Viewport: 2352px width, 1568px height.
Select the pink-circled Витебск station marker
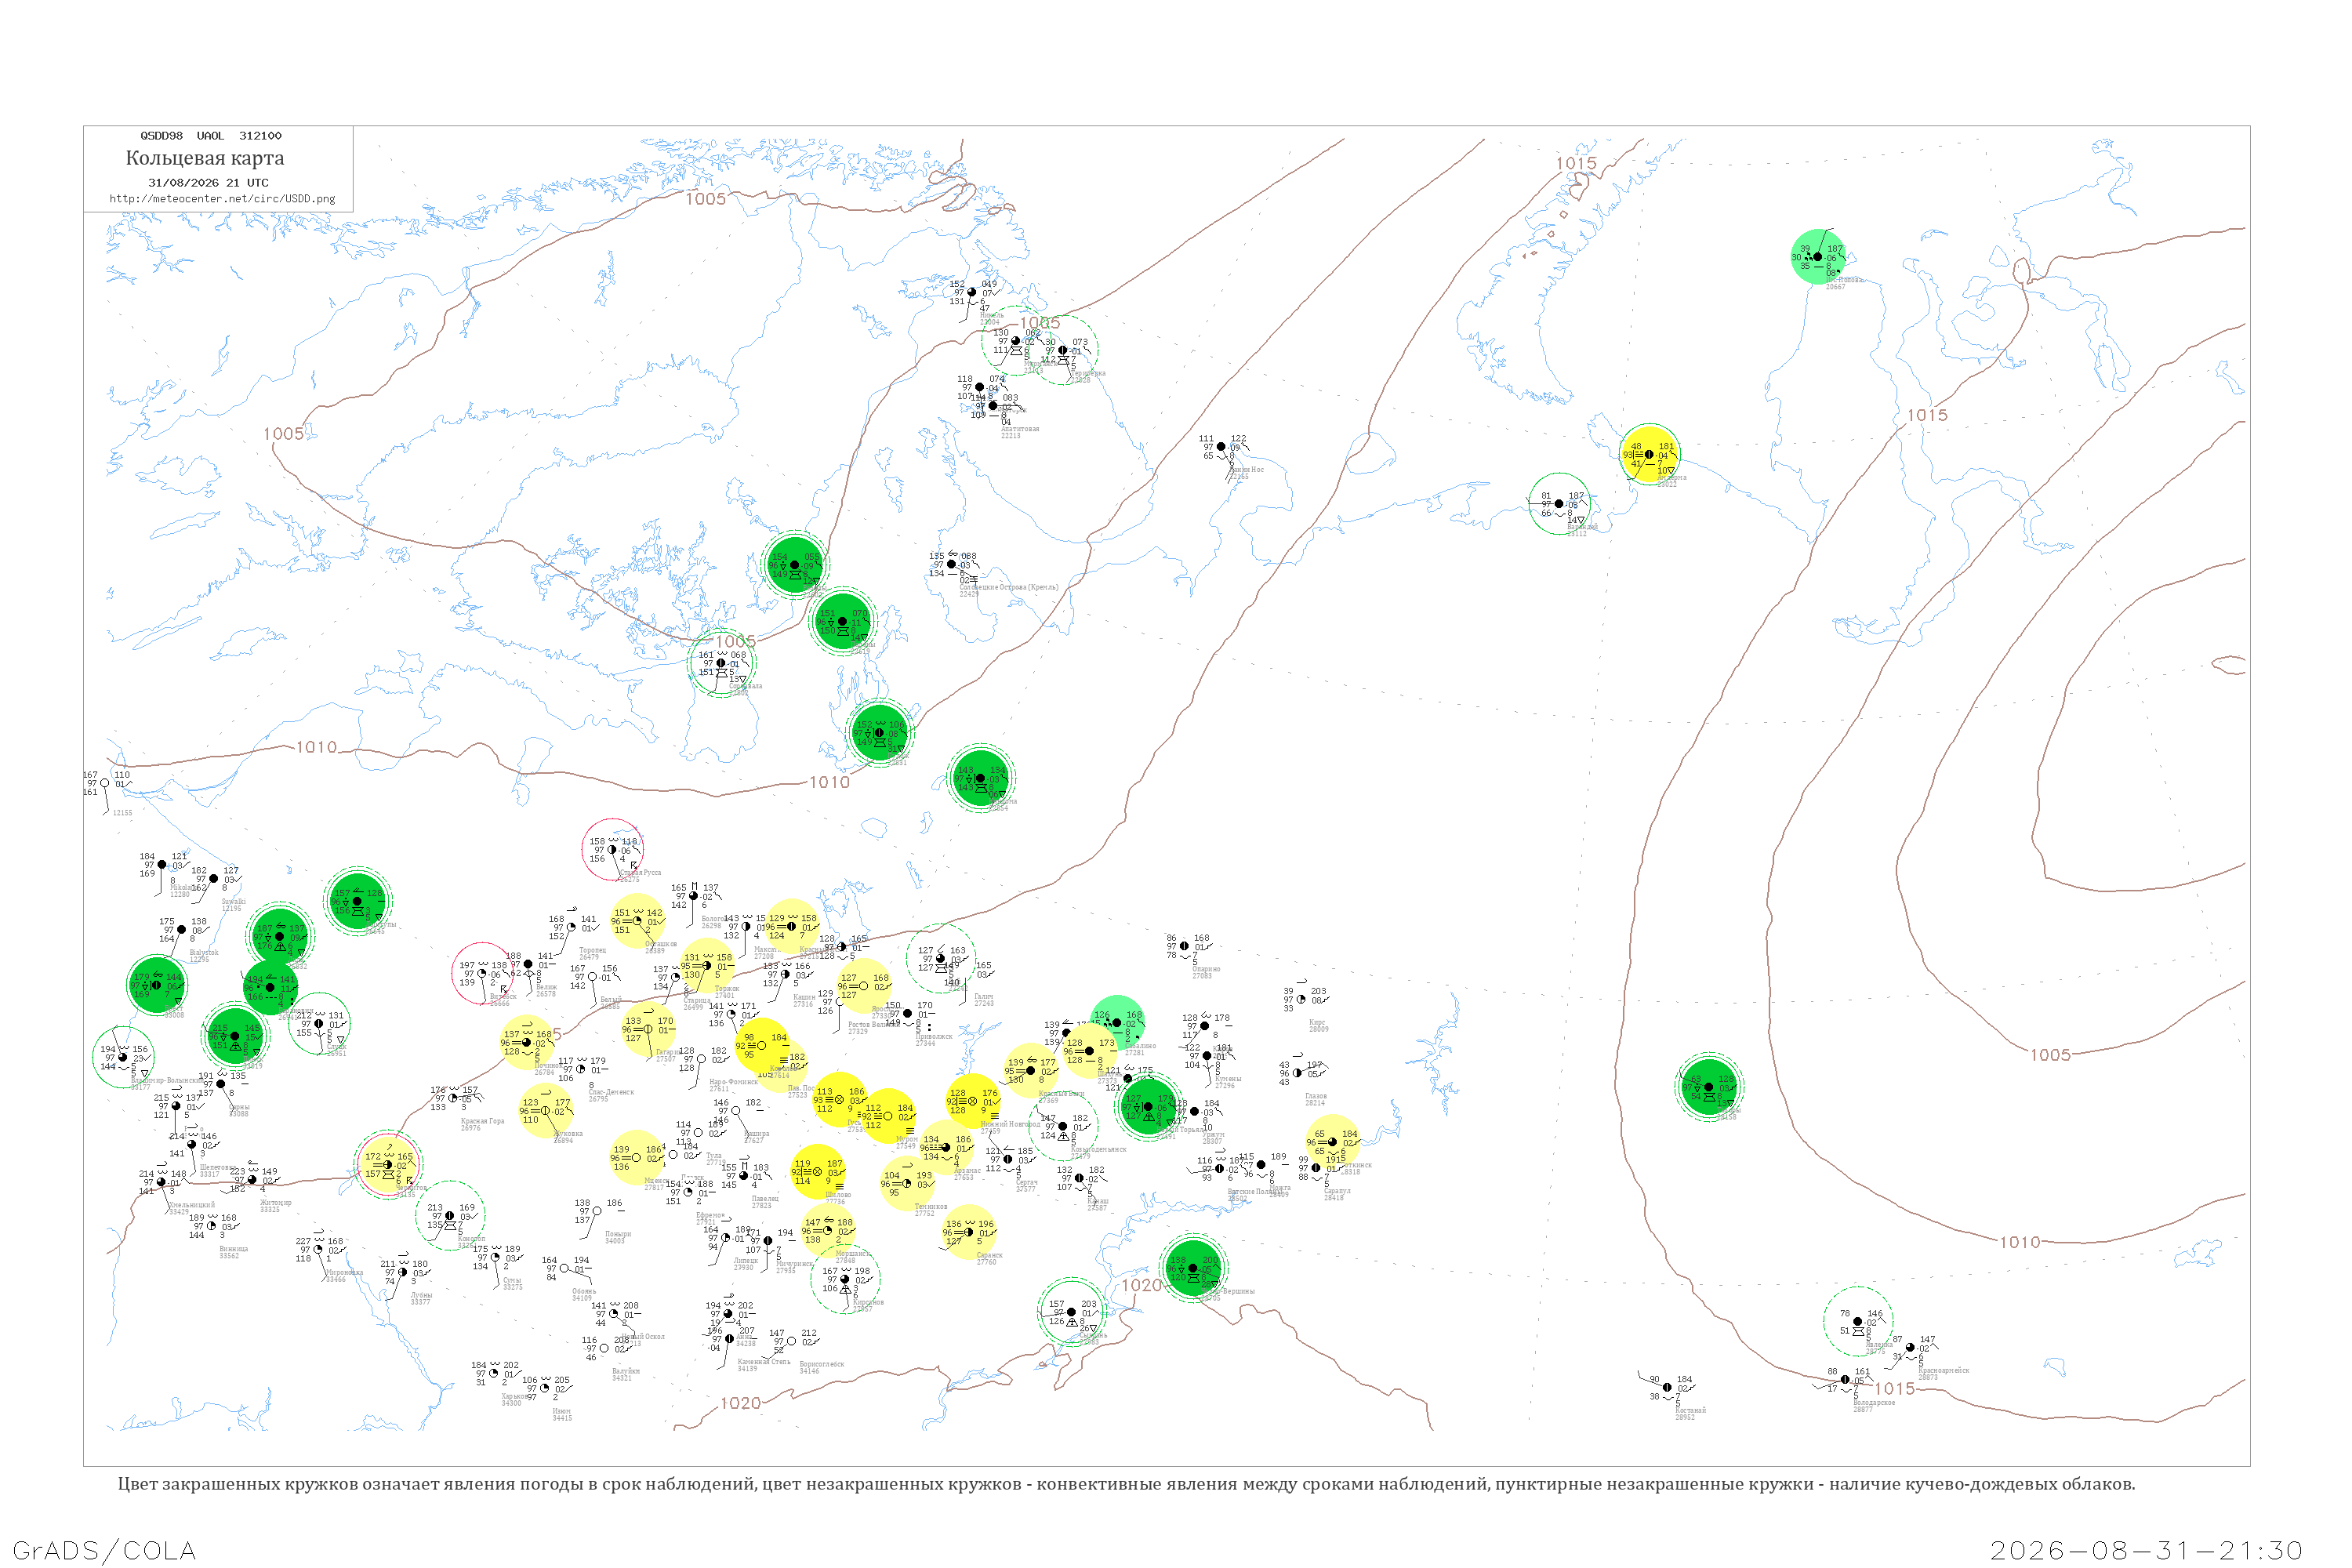483,973
